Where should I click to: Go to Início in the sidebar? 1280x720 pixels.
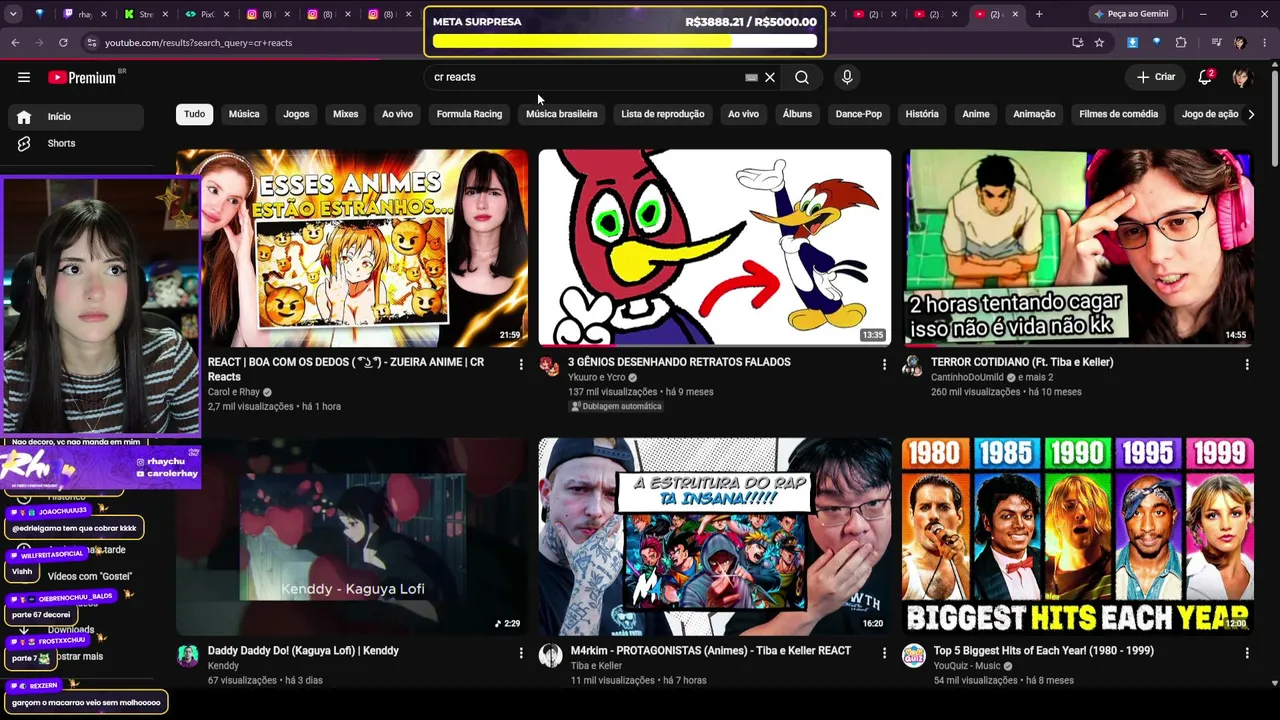(x=77, y=117)
